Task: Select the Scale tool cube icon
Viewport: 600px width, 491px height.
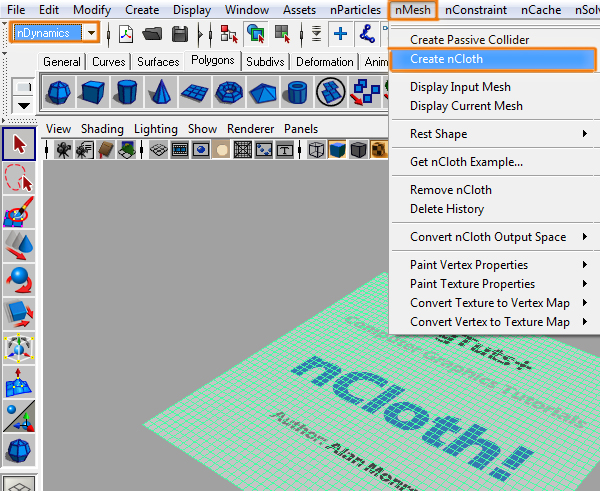Action: 19,314
